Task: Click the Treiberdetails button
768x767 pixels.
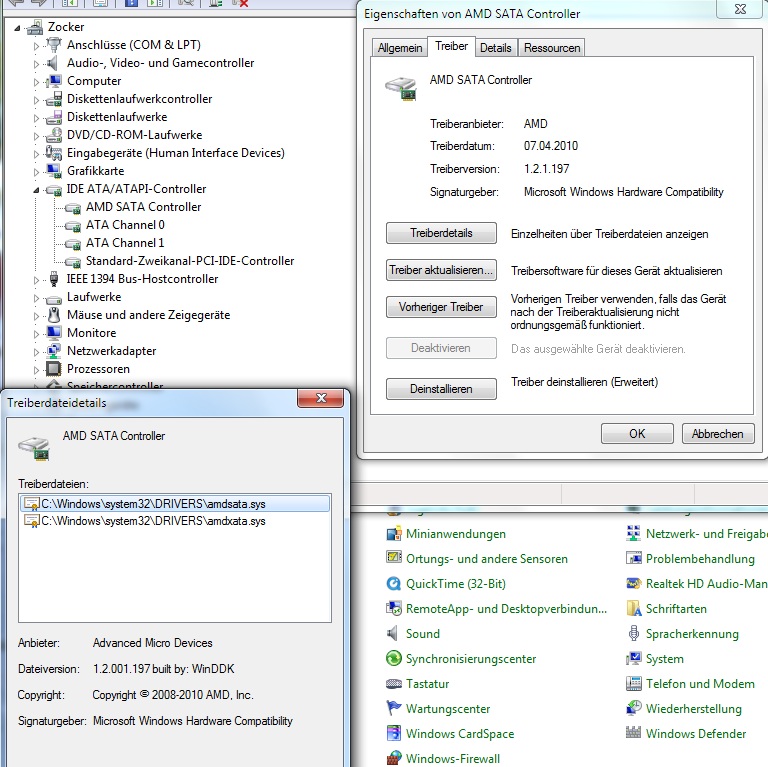Action: click(441, 233)
